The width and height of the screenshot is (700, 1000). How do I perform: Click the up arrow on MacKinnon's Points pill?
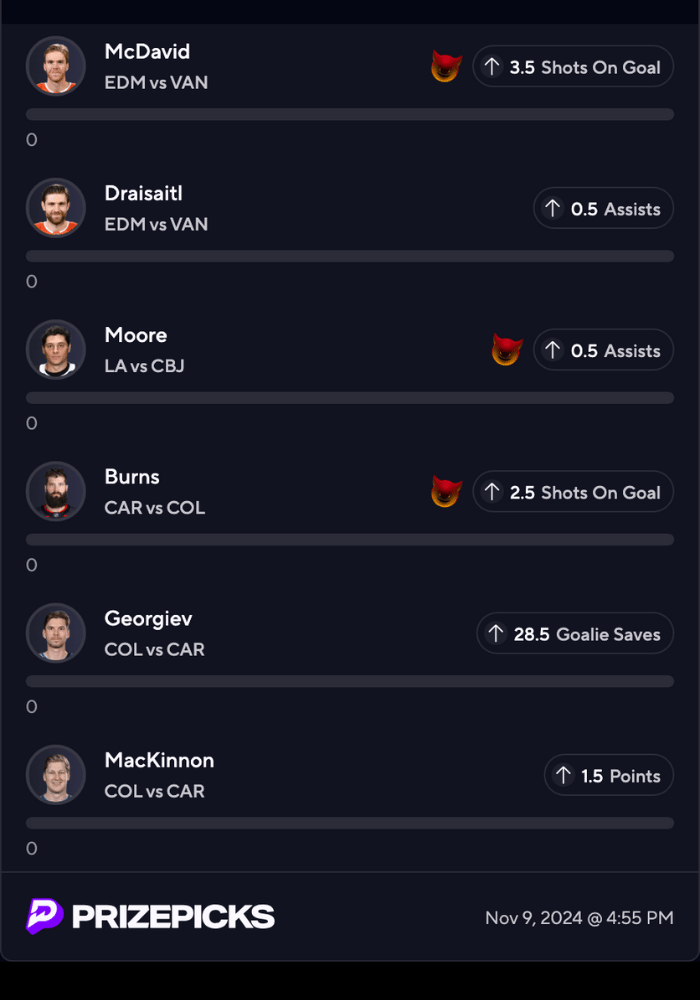564,776
